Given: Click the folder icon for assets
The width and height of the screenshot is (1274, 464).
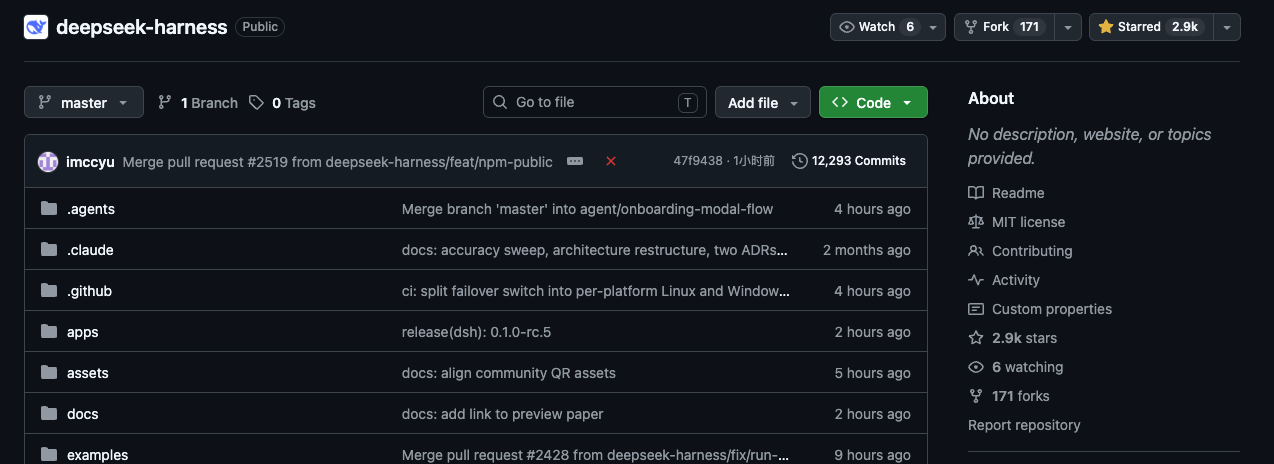Looking at the screenshot, I should pos(49,373).
